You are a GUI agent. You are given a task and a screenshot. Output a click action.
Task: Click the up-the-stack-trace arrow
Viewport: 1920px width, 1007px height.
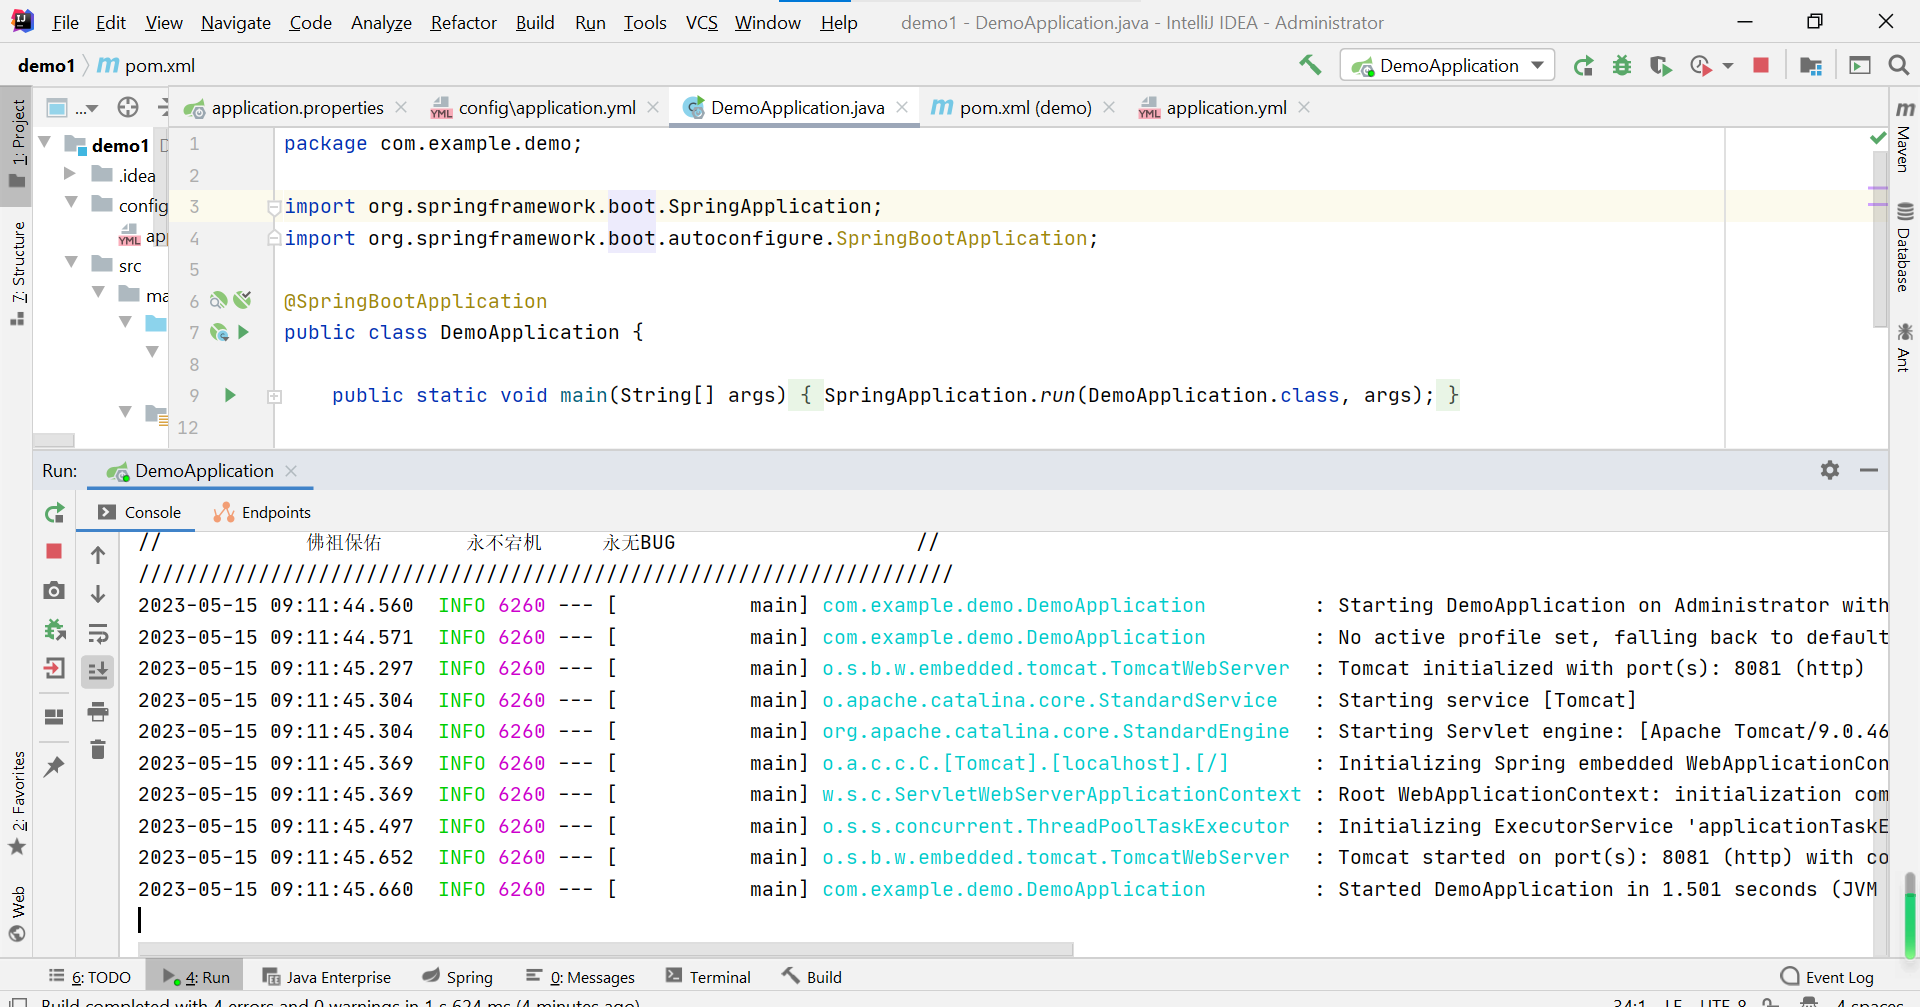coord(98,555)
